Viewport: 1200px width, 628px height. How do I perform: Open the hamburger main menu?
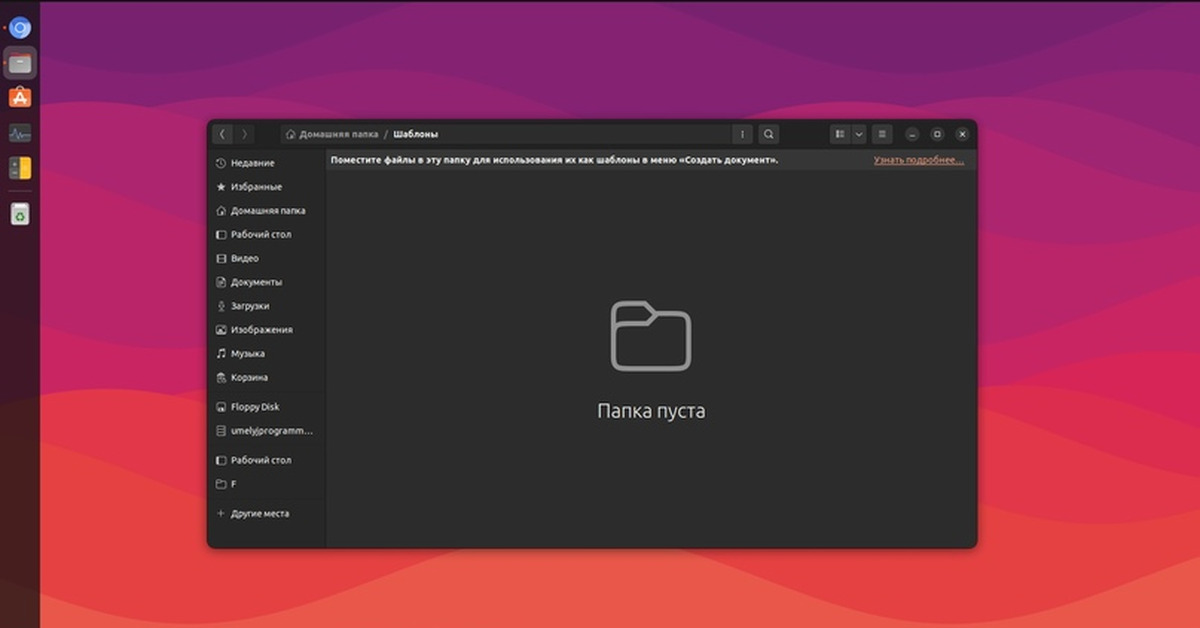pos(881,134)
